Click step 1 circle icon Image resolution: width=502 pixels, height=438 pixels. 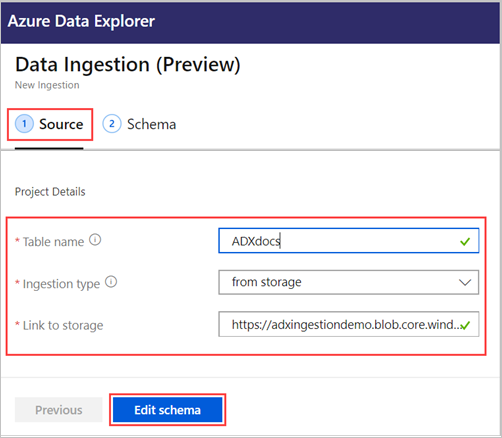point(24,124)
